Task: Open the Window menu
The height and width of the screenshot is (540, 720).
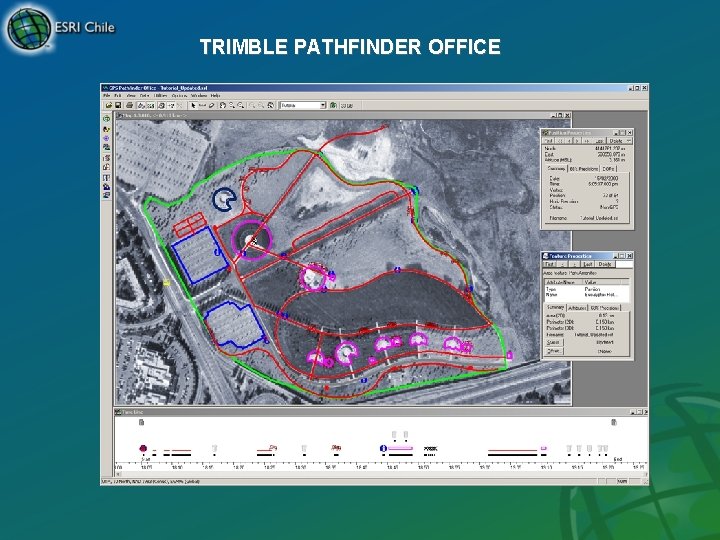Action: [x=199, y=96]
